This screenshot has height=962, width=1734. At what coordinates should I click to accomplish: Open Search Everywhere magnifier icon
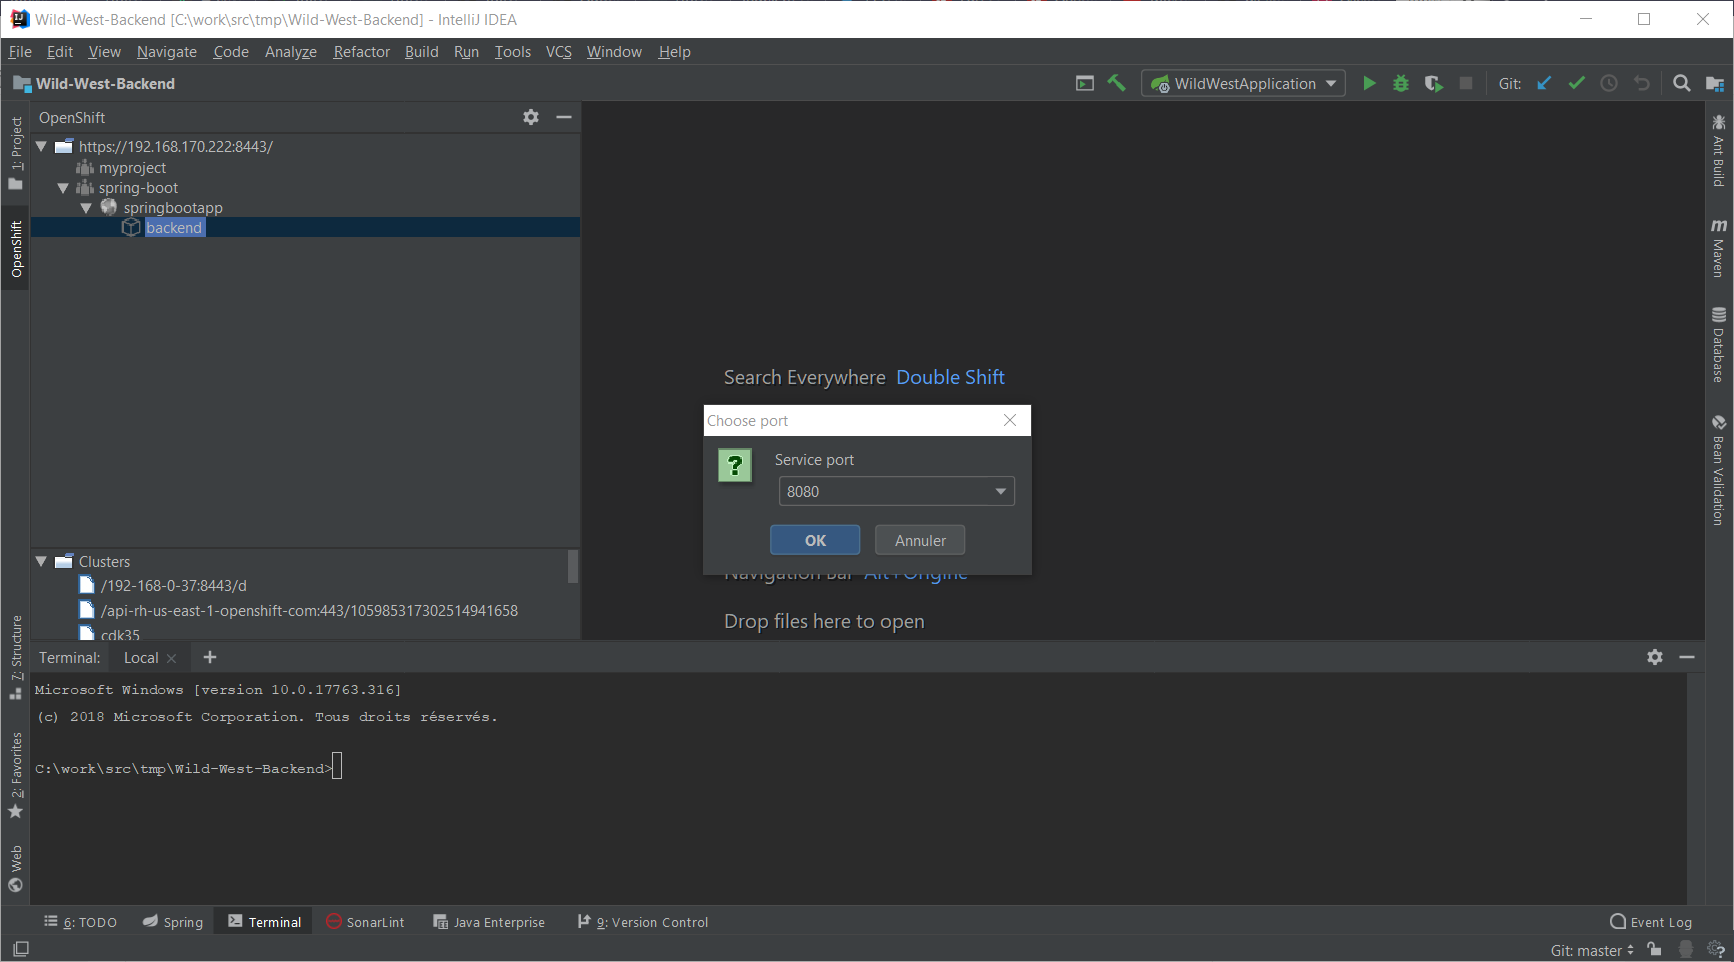click(1682, 84)
